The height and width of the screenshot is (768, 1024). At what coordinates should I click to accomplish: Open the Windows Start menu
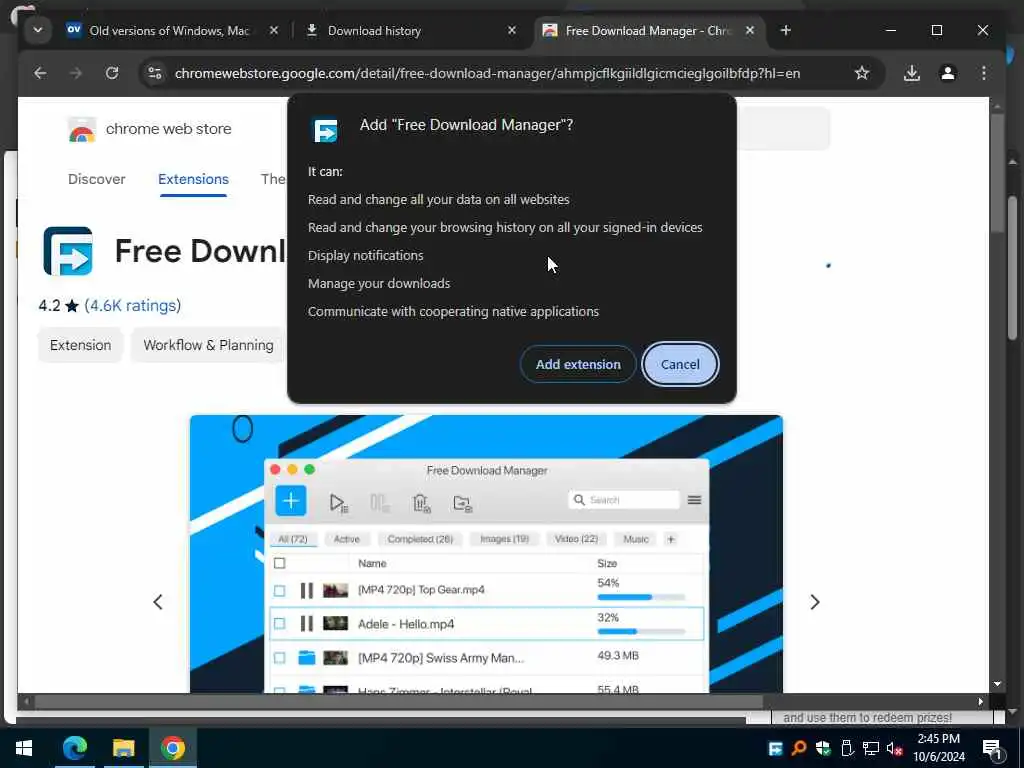24,748
